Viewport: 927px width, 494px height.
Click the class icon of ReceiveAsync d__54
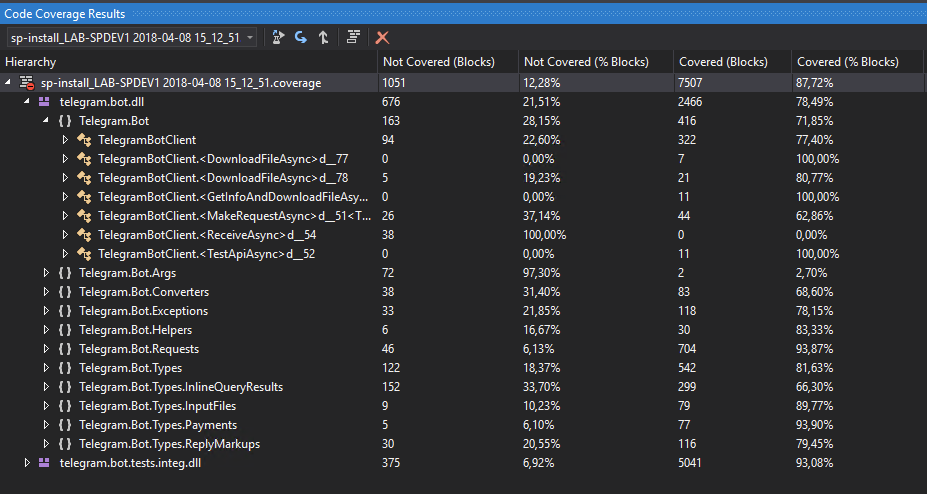(x=84, y=235)
